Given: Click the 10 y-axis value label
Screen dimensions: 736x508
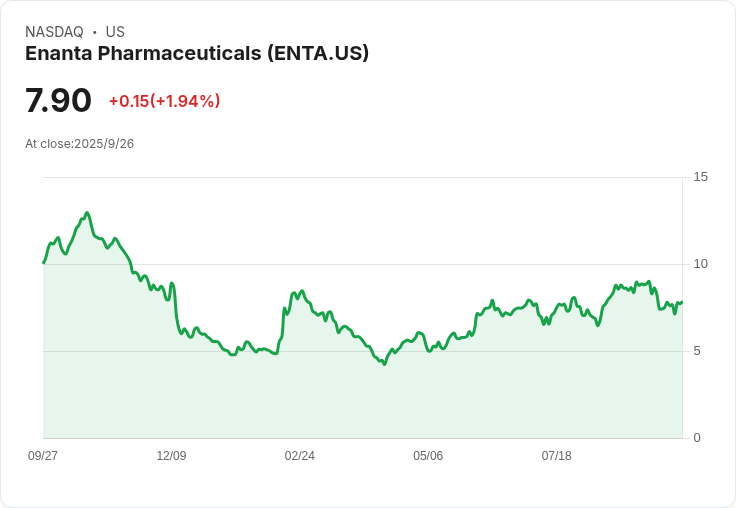Looking at the screenshot, I should (x=701, y=264).
